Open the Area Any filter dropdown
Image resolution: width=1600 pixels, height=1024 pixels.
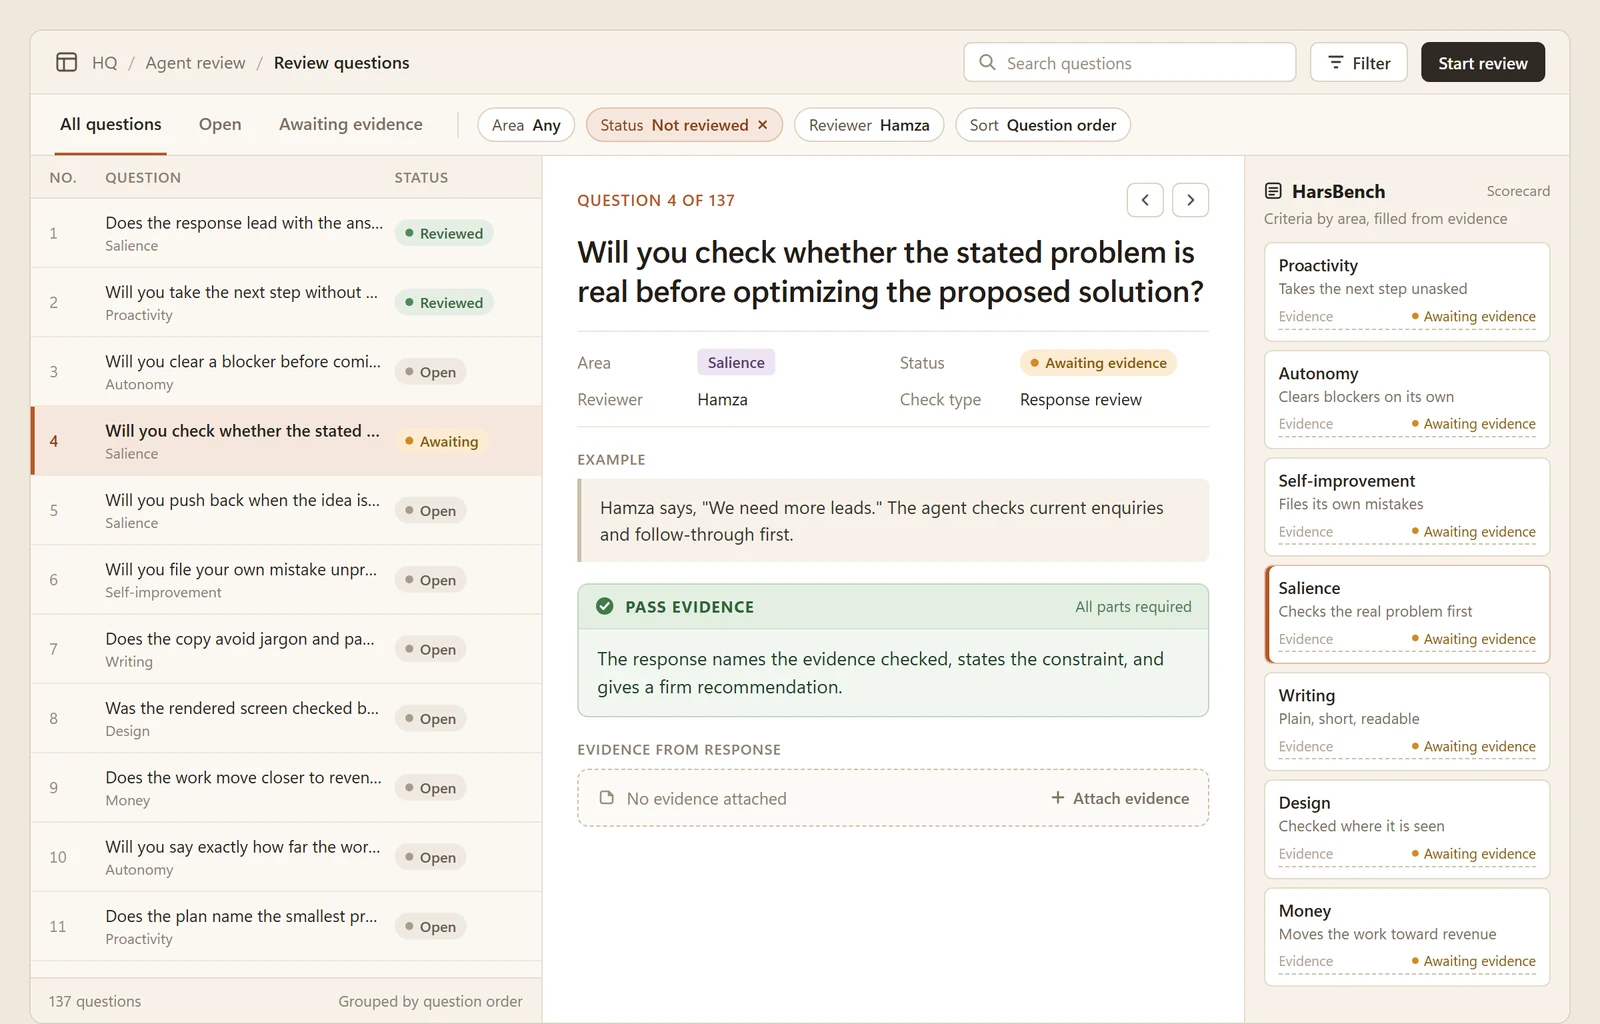pos(526,125)
